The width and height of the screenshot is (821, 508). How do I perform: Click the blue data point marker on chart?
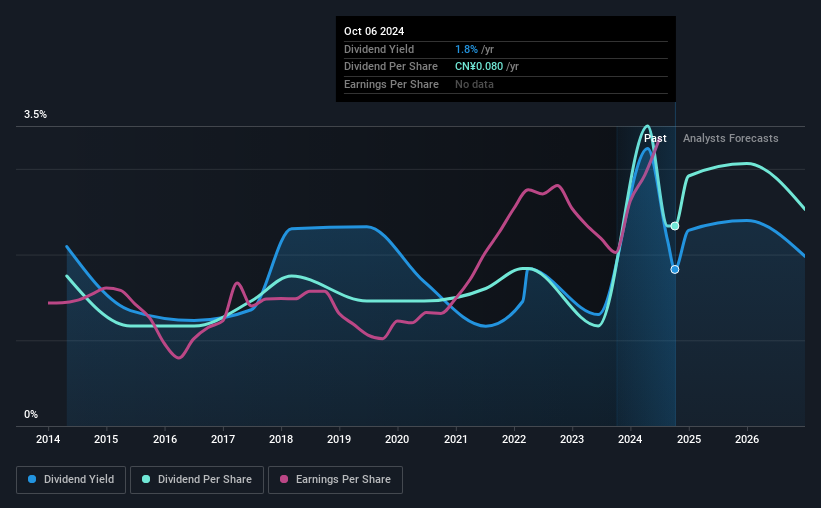click(x=675, y=269)
